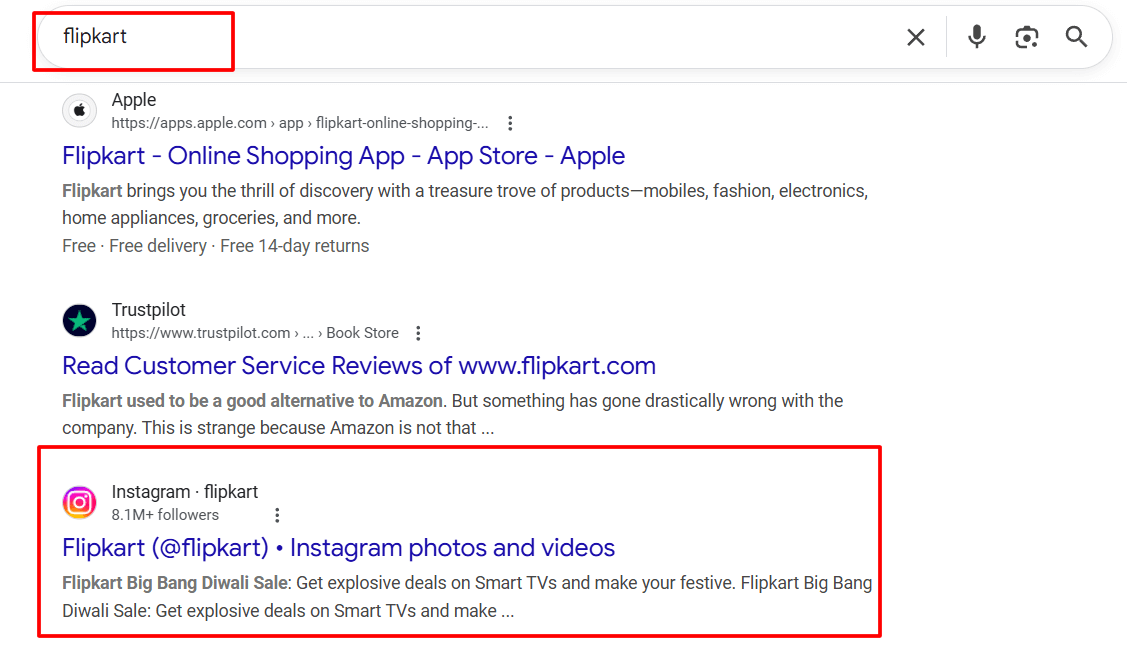1127x661 pixels.
Task: Open Read Customer Service Reviews link
Action: click(358, 366)
